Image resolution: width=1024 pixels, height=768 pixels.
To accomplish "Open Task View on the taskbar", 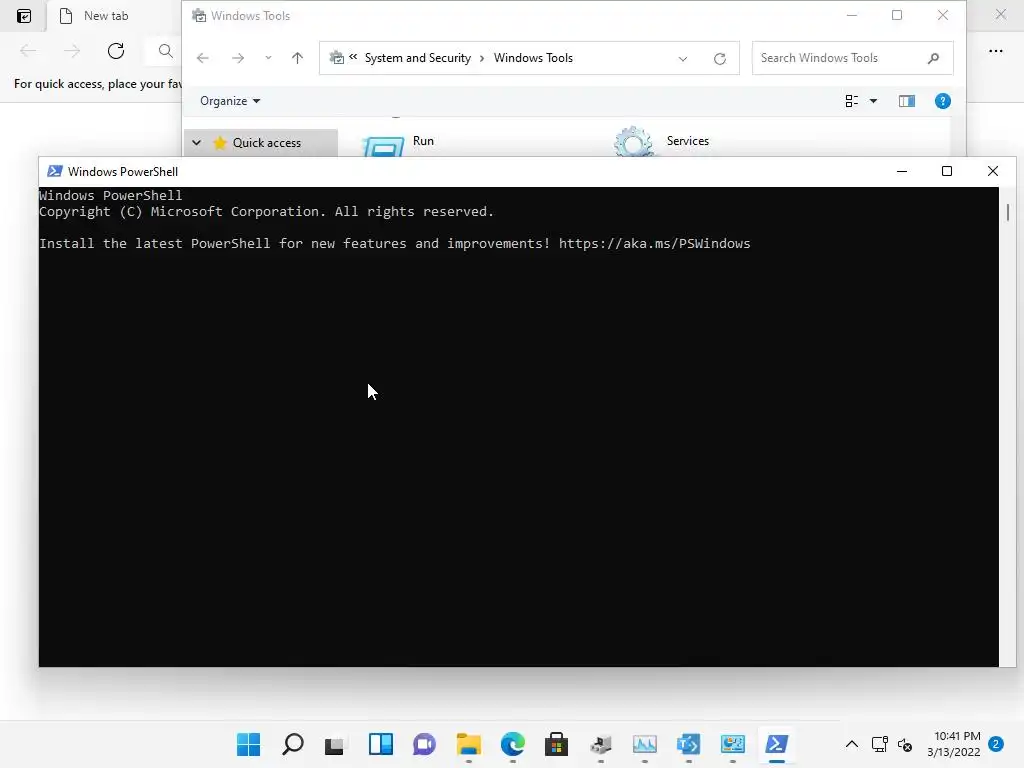I will click(336, 744).
